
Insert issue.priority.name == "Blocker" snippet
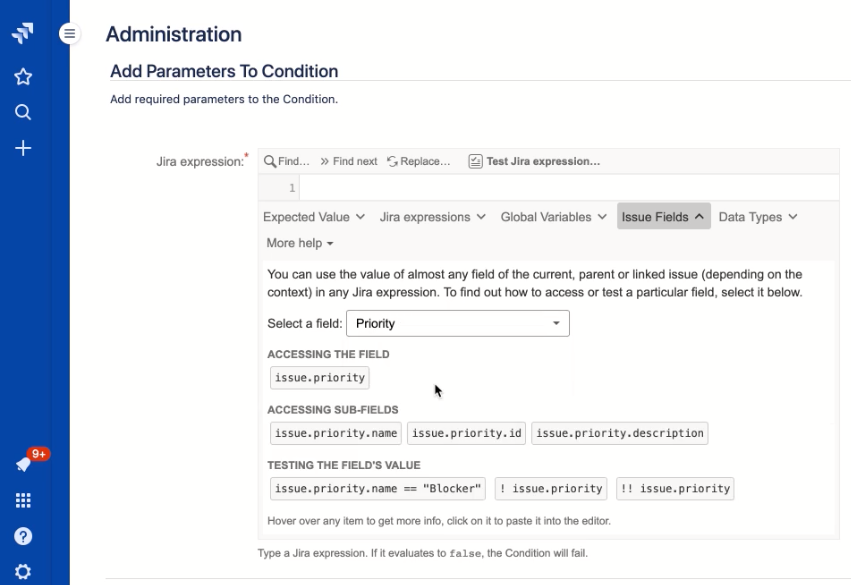[378, 488]
